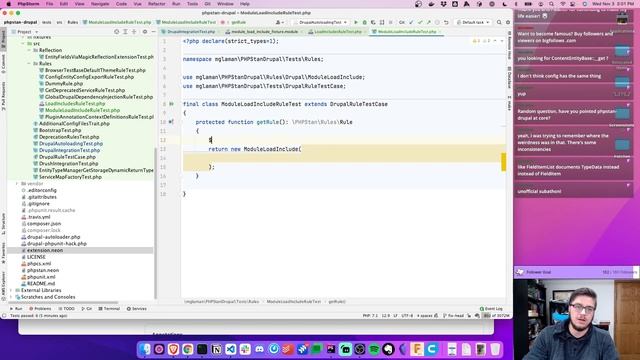Open the Terminal tool window

(x=109, y=309)
